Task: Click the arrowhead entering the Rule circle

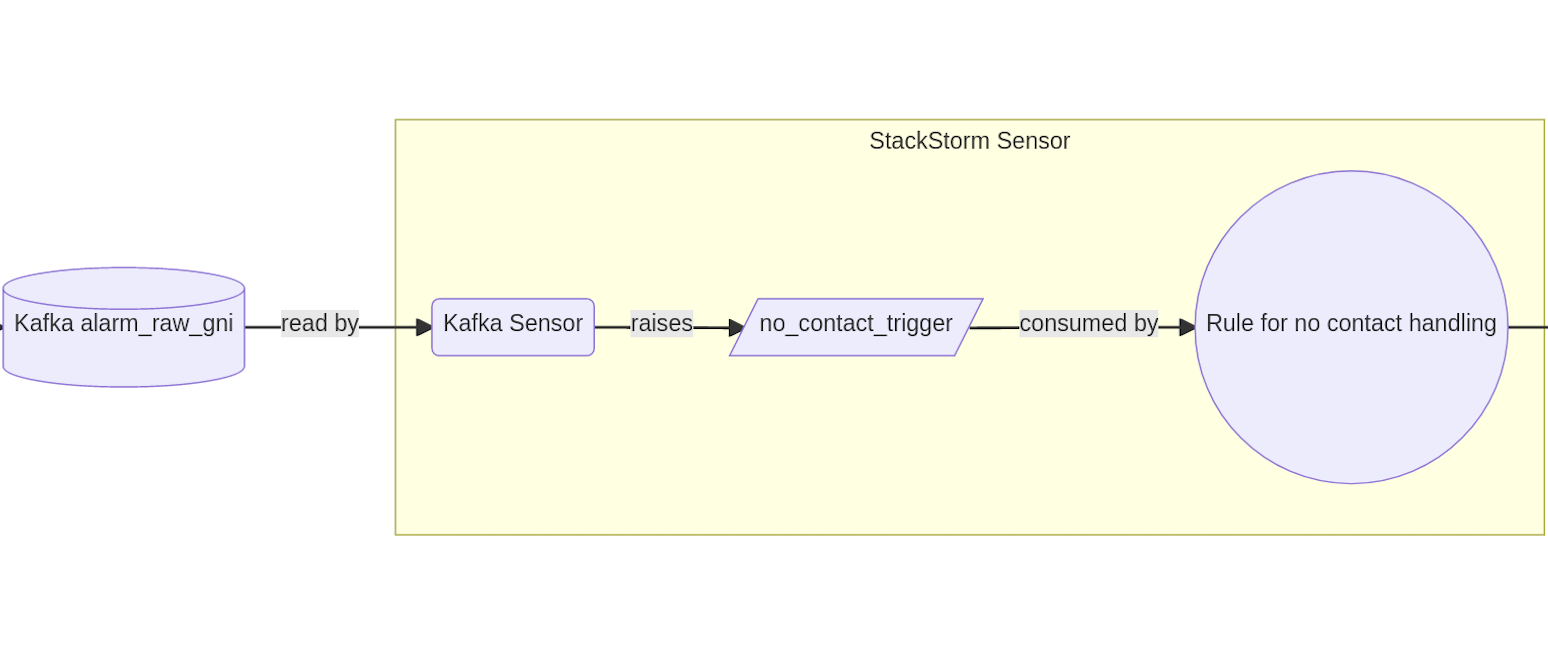Action: click(1188, 327)
